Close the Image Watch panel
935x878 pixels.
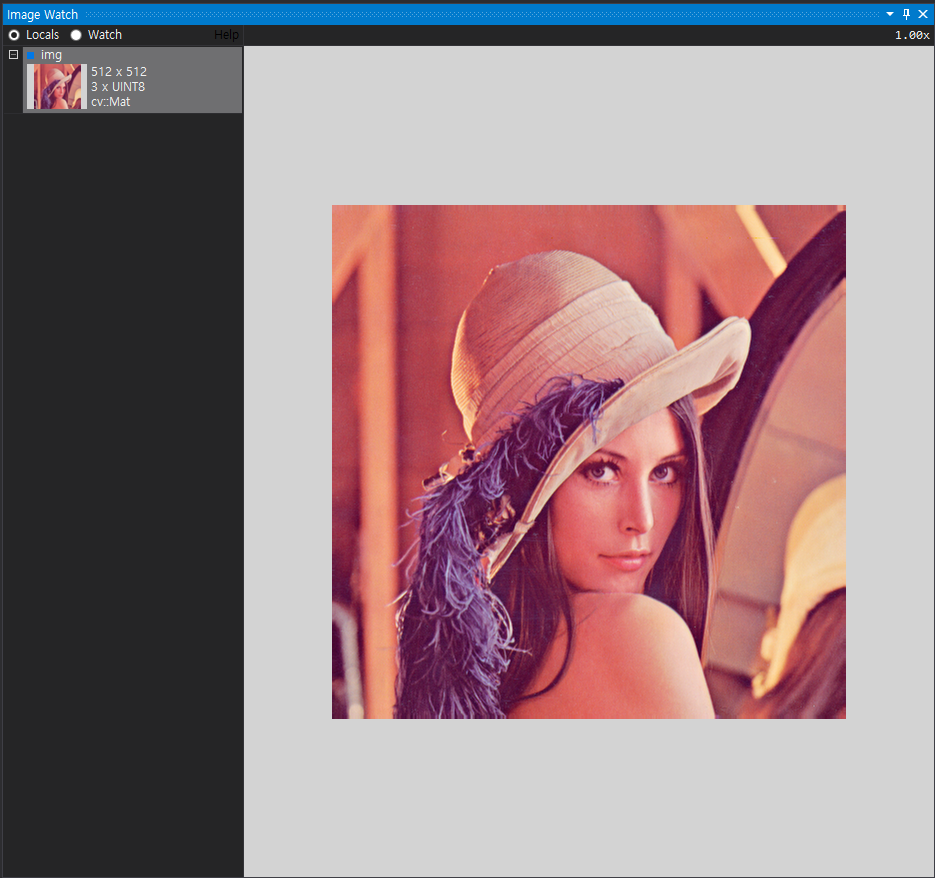[923, 14]
